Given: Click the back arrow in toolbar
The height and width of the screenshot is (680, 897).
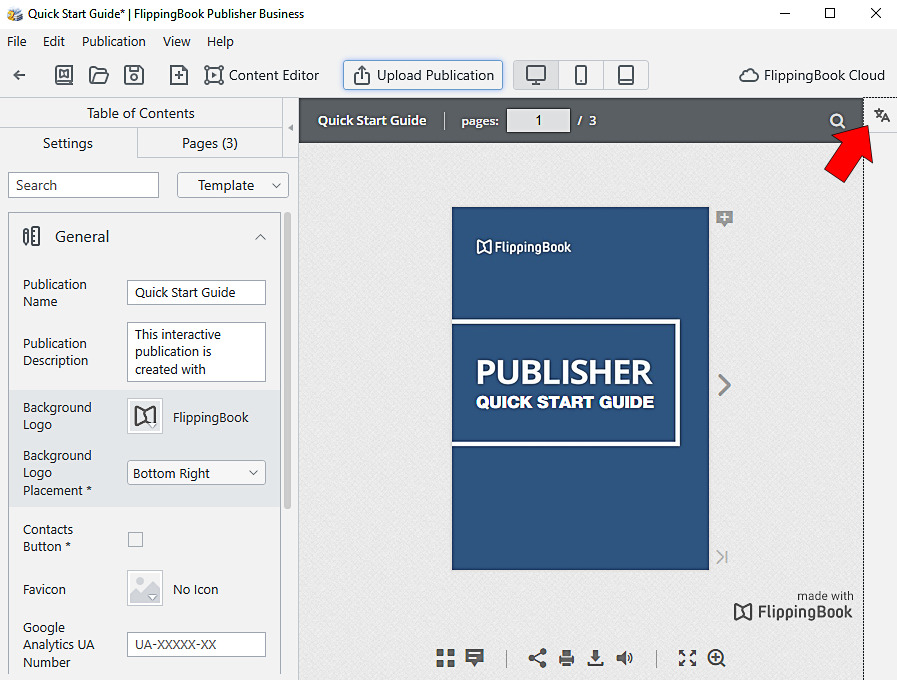Looking at the screenshot, I should click(x=19, y=75).
